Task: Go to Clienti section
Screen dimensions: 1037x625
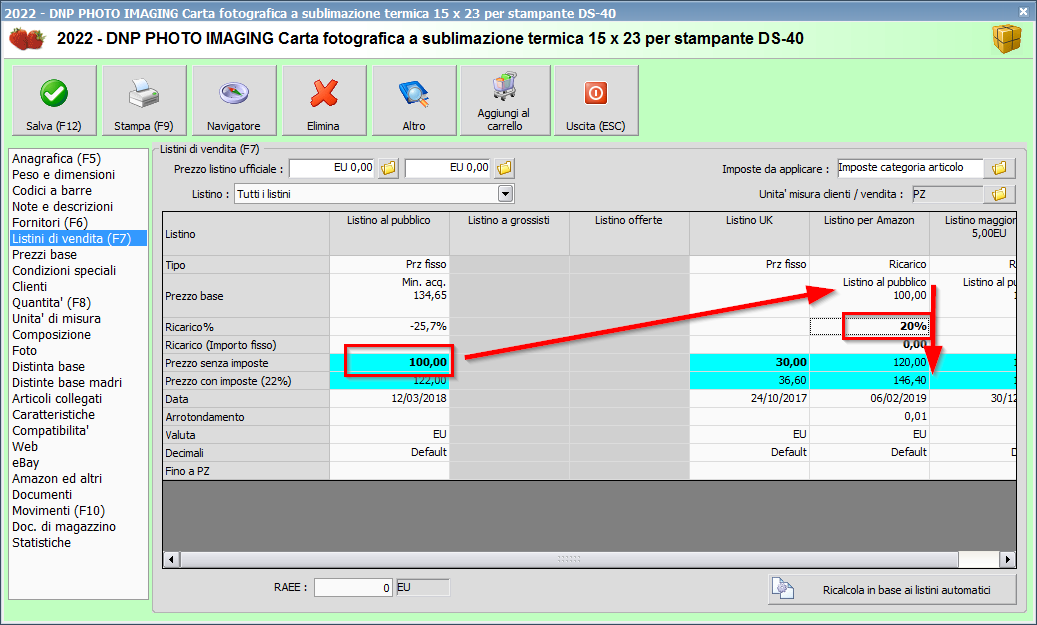Action: coord(29,286)
